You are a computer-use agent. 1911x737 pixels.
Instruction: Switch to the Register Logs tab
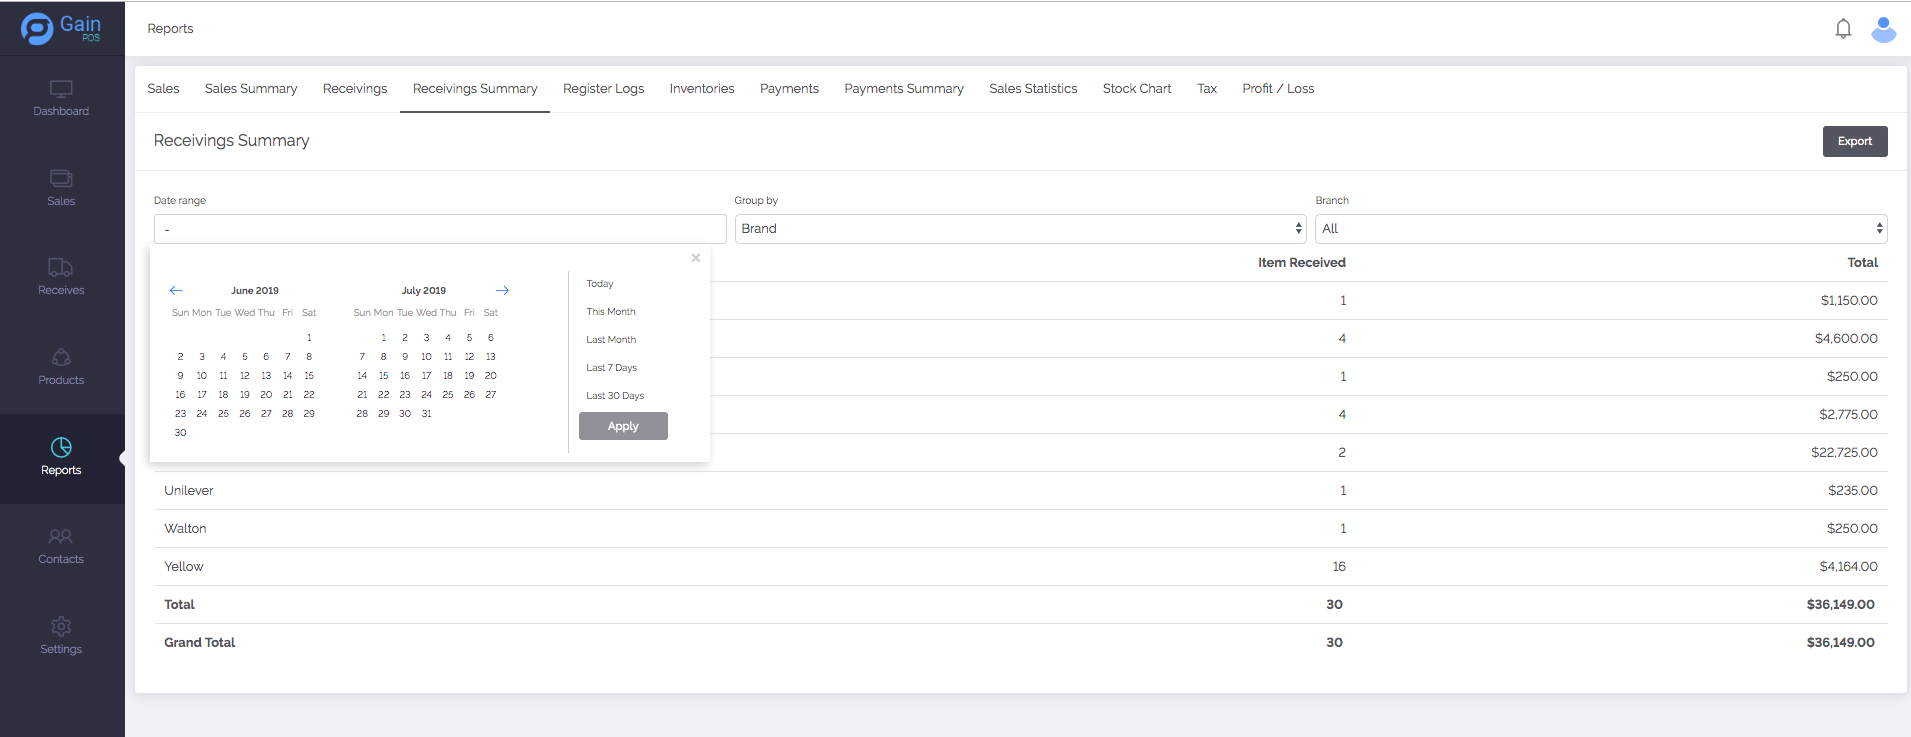[x=603, y=89]
